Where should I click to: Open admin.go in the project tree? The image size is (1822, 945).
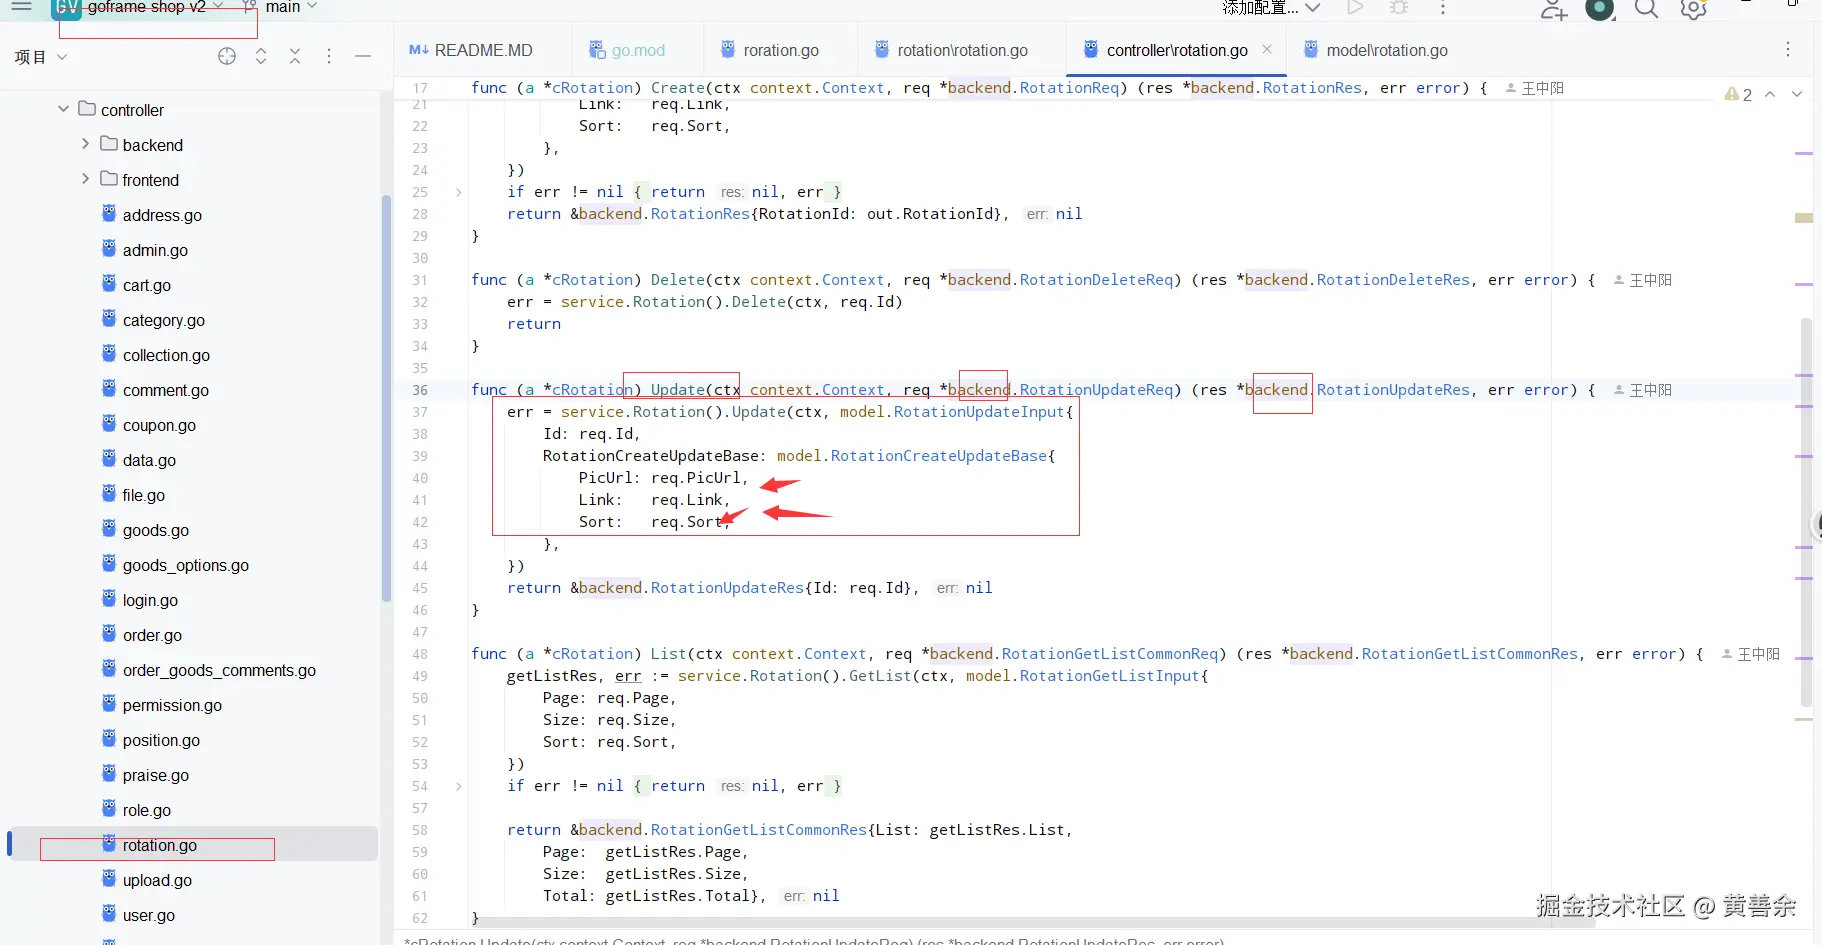[155, 250]
